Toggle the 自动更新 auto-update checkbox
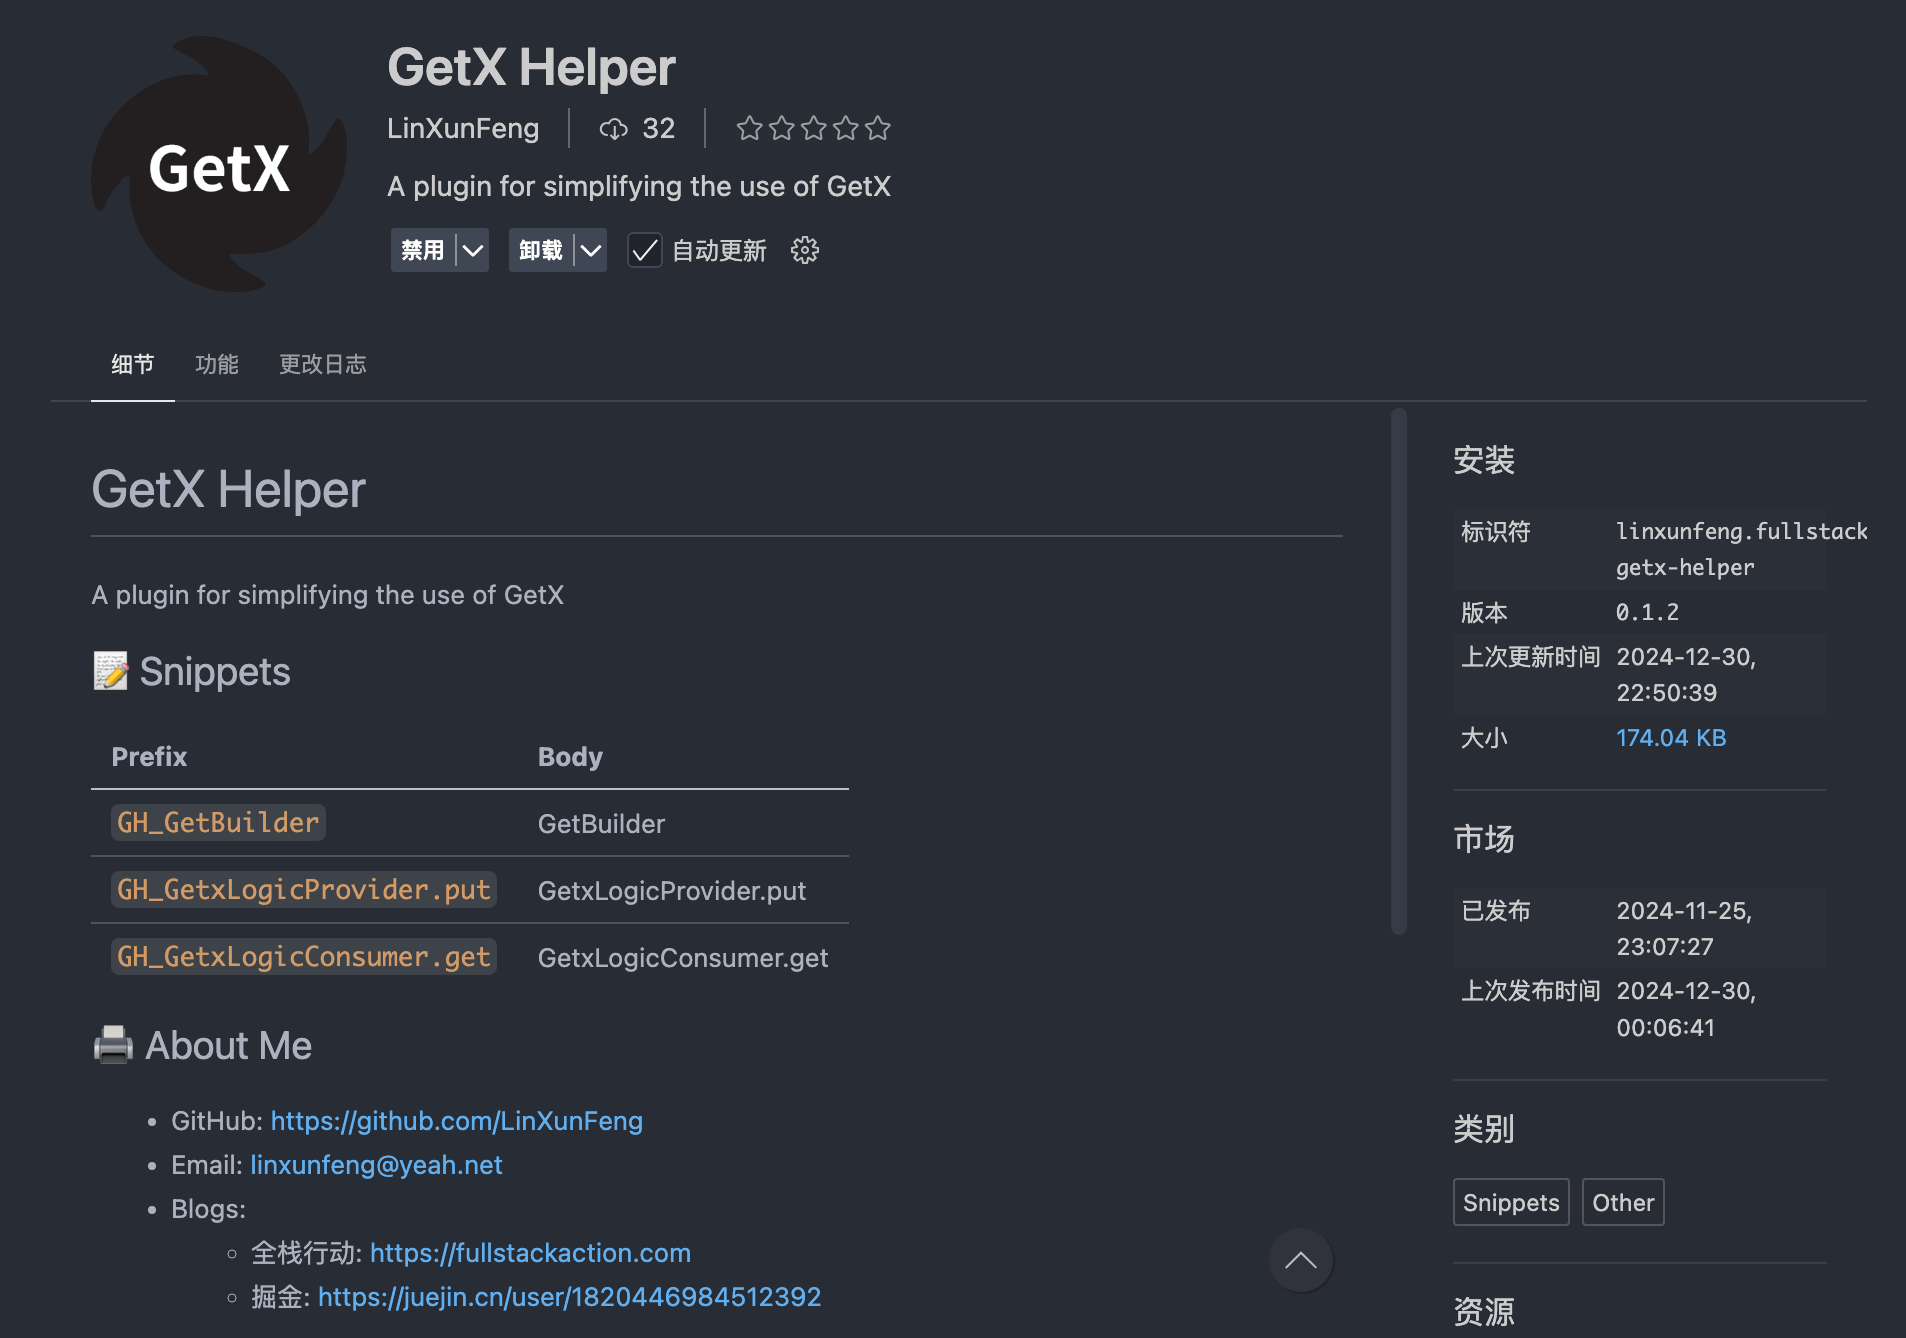The height and width of the screenshot is (1338, 1906). click(645, 250)
